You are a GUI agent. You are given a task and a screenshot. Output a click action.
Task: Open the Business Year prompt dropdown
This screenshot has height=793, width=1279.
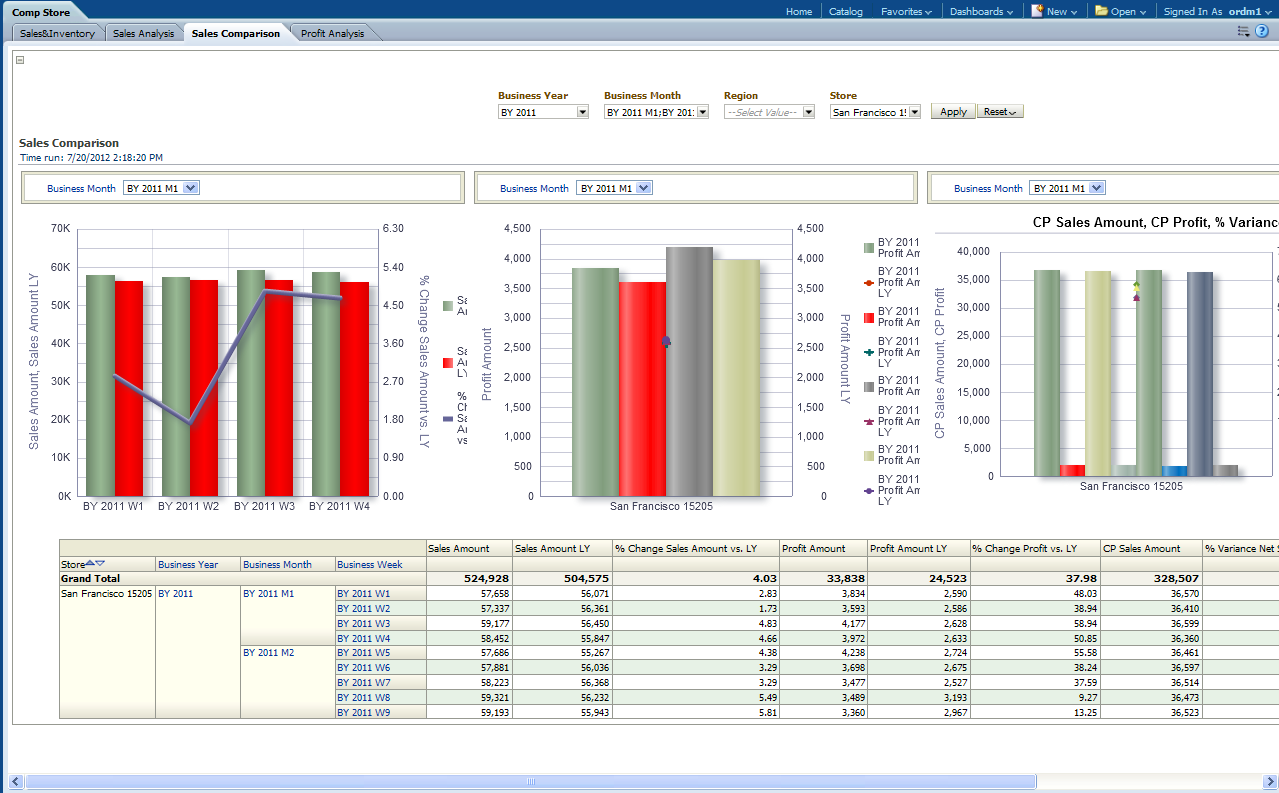click(x=583, y=113)
